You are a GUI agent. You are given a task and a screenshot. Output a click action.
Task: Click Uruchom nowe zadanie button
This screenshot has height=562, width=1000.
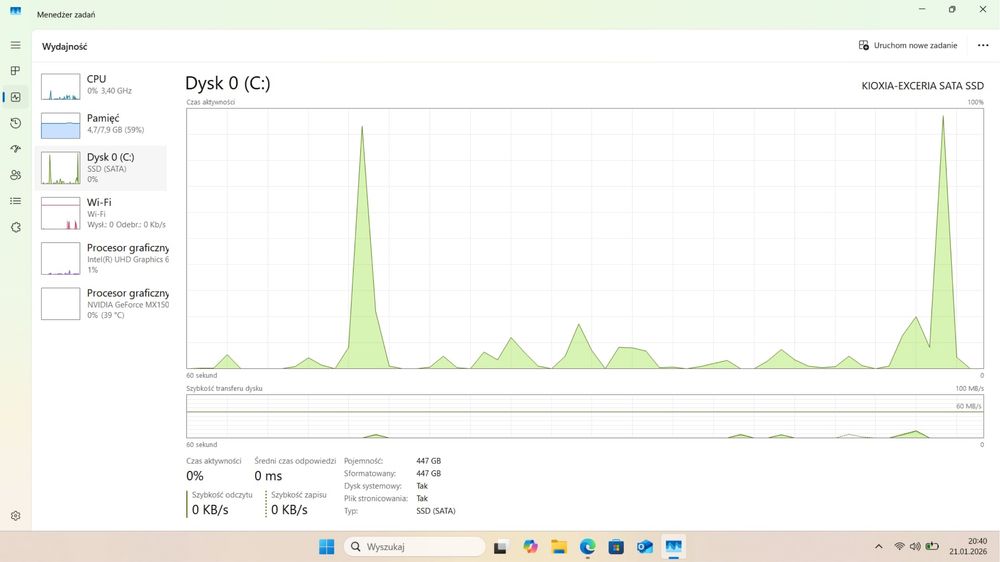908,45
